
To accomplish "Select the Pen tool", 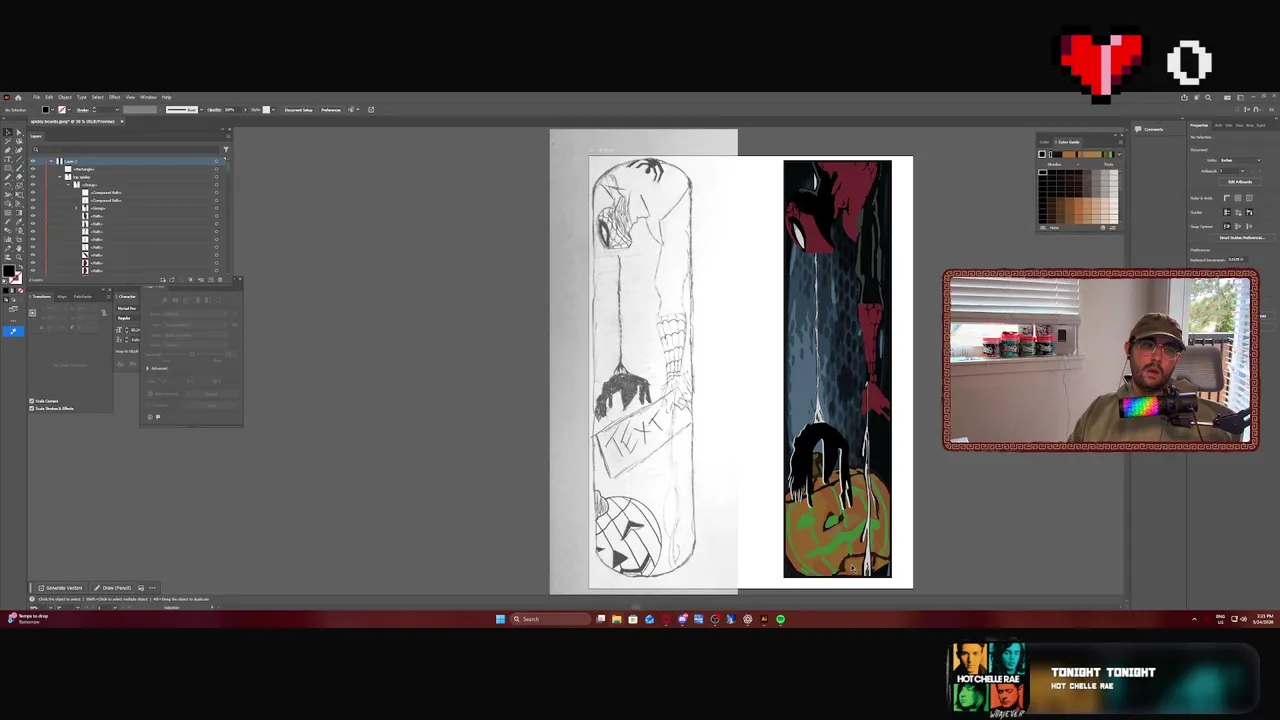I will tap(8, 150).
